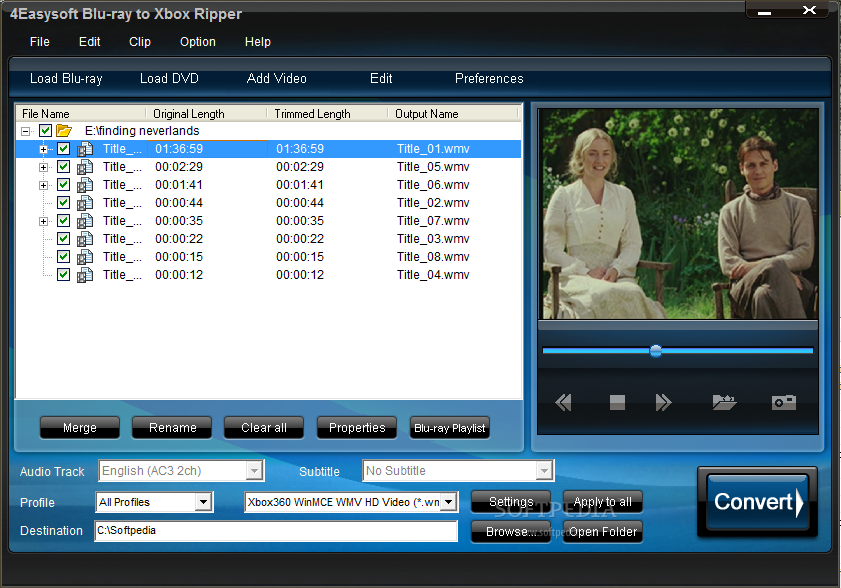Viewport: 841px width, 588px height.
Task: Click the open folder icon beside E:\finding neverlands
Action: 64,130
